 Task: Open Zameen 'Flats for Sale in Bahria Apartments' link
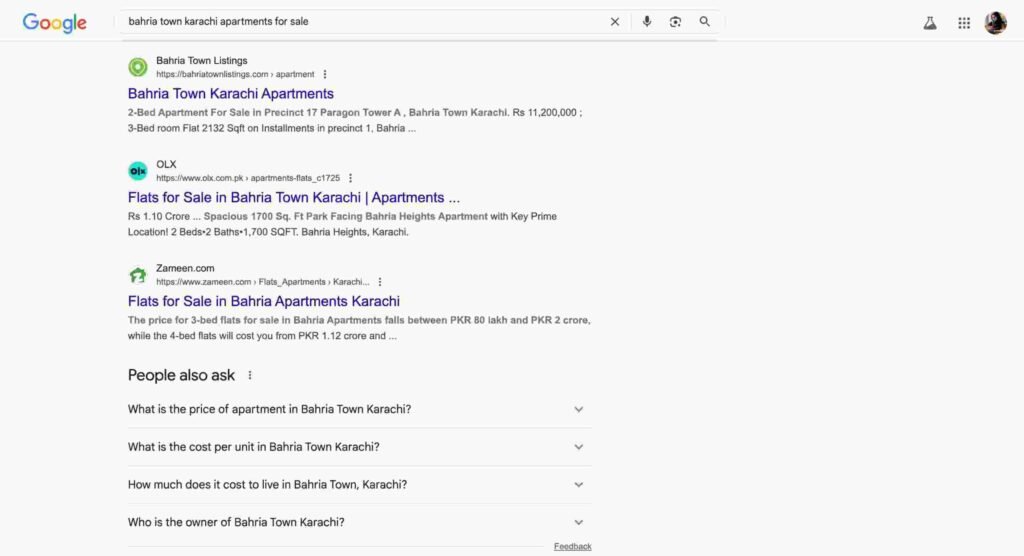[264, 301]
